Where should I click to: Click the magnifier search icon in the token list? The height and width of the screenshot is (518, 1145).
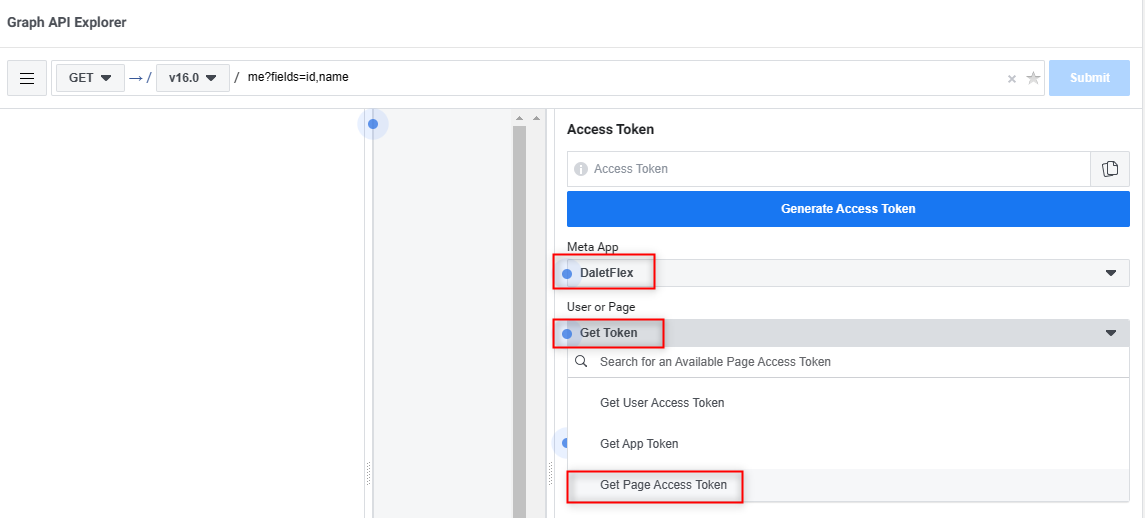coord(581,361)
